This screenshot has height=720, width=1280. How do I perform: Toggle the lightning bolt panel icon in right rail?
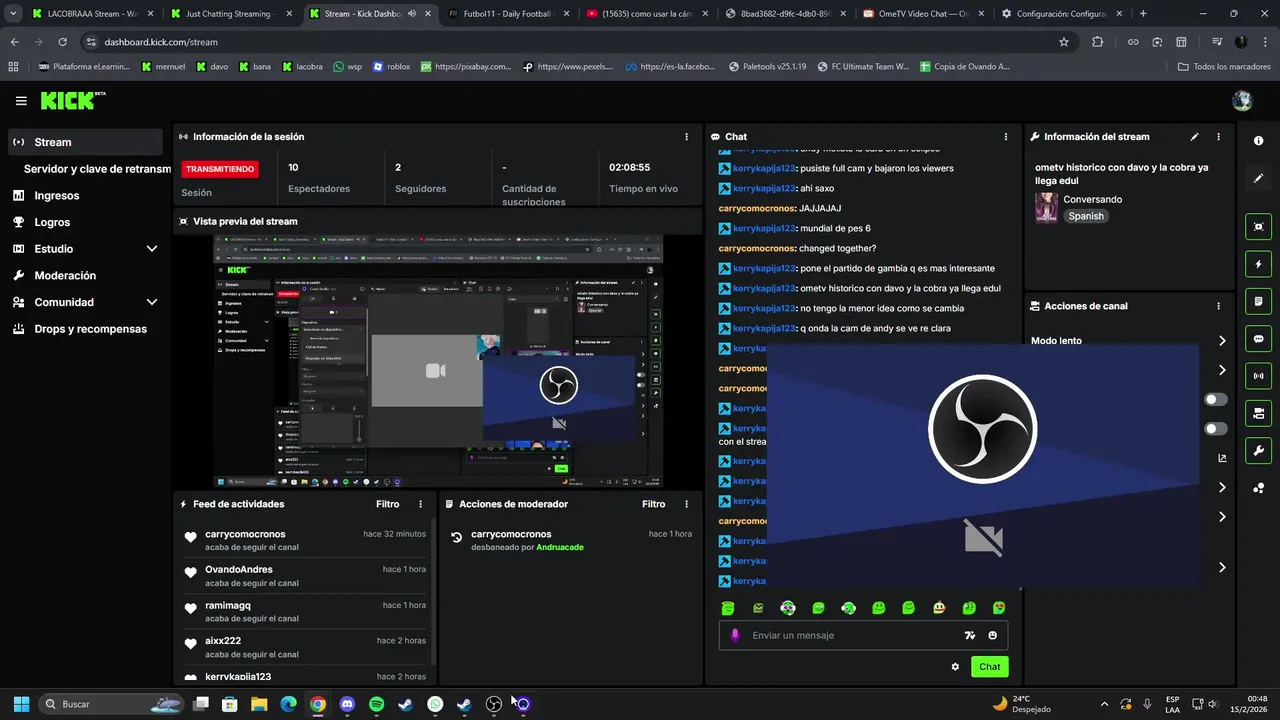pos(1258,264)
